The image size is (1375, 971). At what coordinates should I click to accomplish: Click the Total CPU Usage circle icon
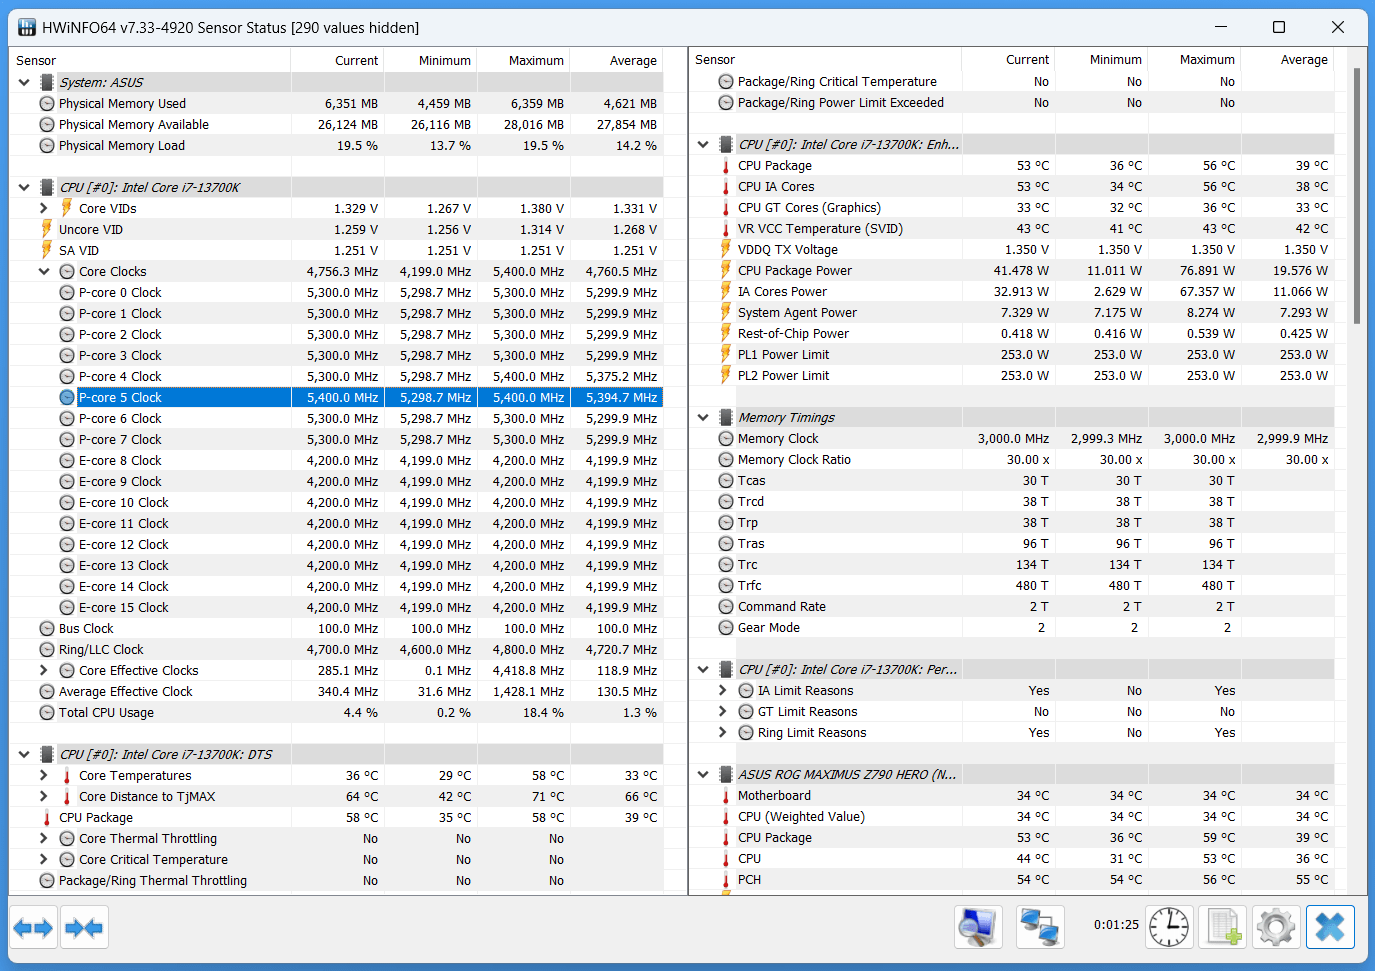pos(47,712)
